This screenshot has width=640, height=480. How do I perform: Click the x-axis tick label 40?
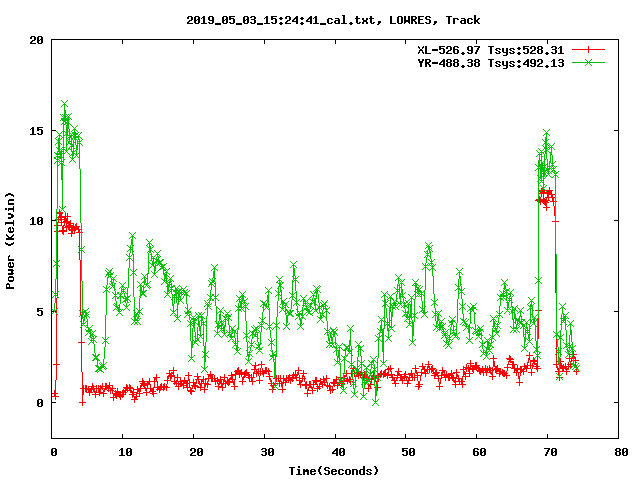point(338,452)
